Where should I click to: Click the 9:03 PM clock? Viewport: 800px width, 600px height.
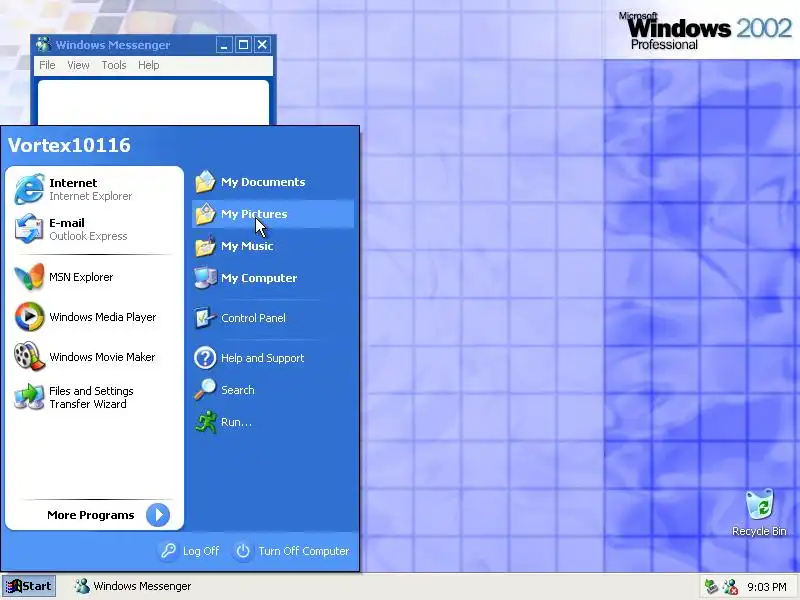tap(767, 587)
